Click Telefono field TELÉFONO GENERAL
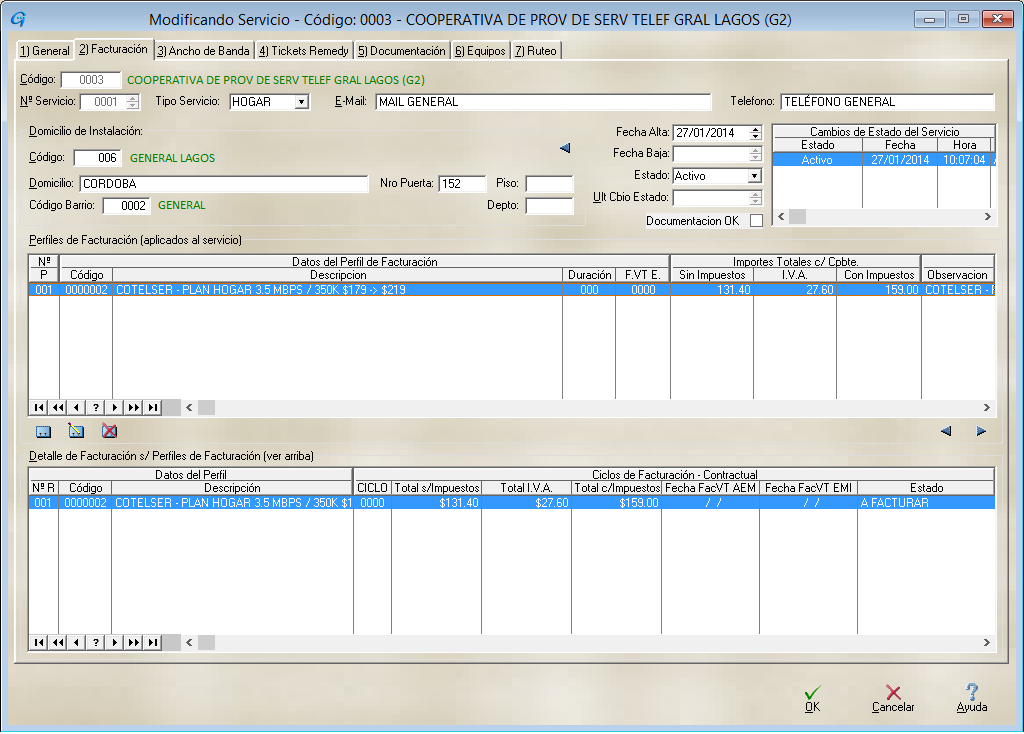 (887, 103)
